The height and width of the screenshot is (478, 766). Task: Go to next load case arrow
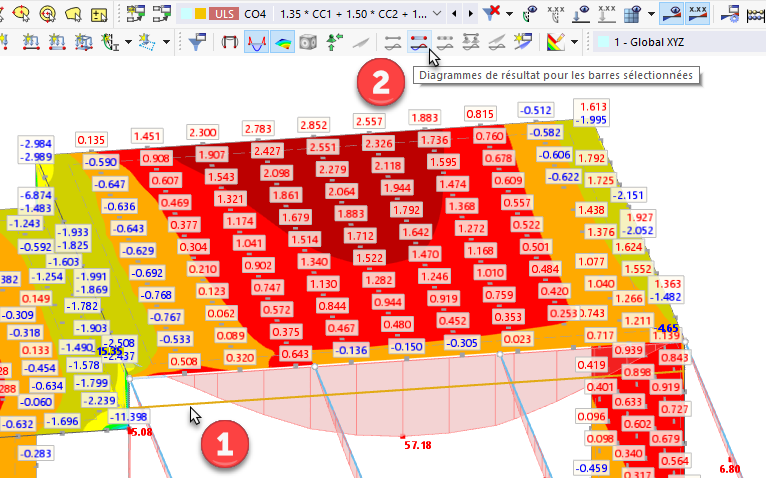[x=470, y=14]
